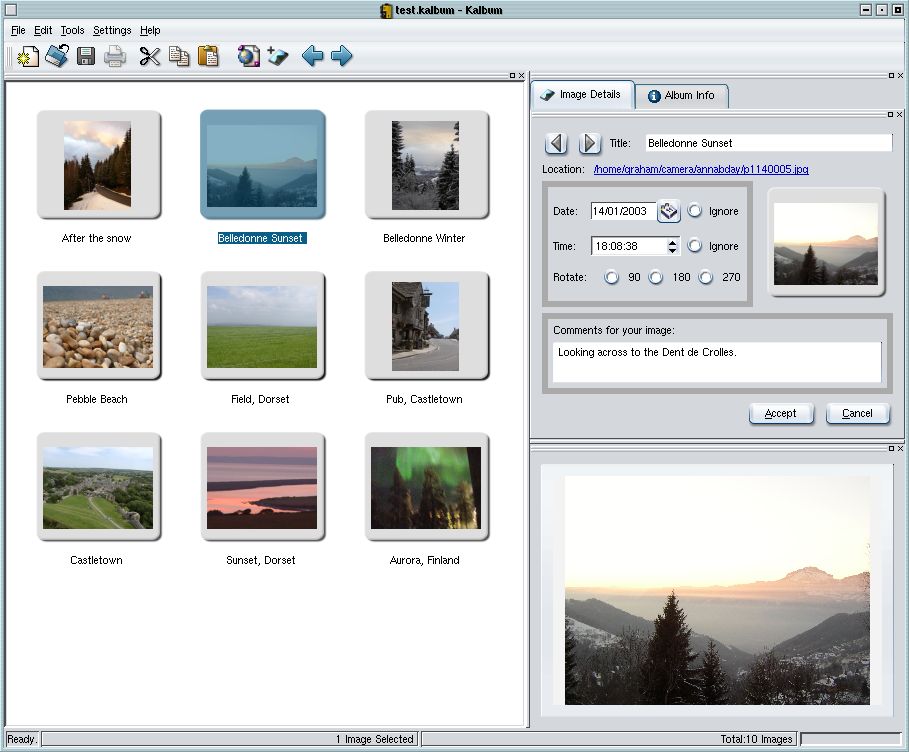Click the Paste clipboard icon

(x=208, y=56)
